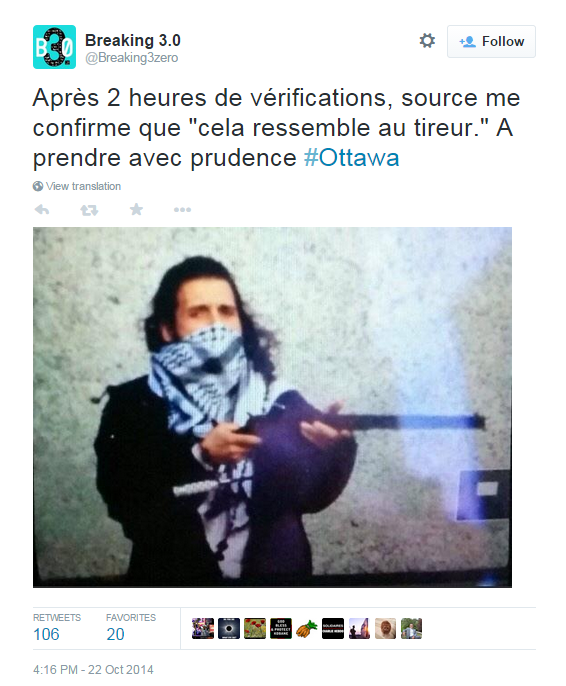
Task: Click the @Breaking3zero handle
Action: (x=131, y=58)
